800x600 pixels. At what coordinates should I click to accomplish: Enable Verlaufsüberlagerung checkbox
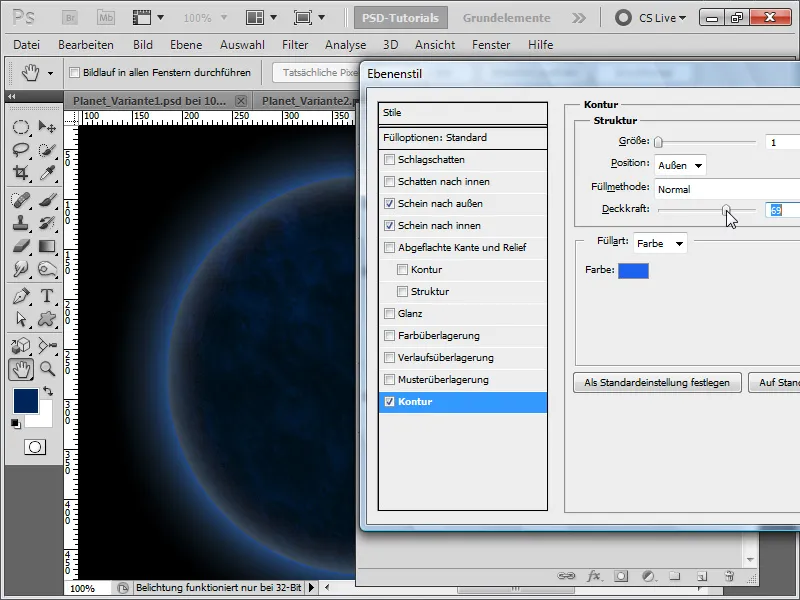tap(389, 358)
